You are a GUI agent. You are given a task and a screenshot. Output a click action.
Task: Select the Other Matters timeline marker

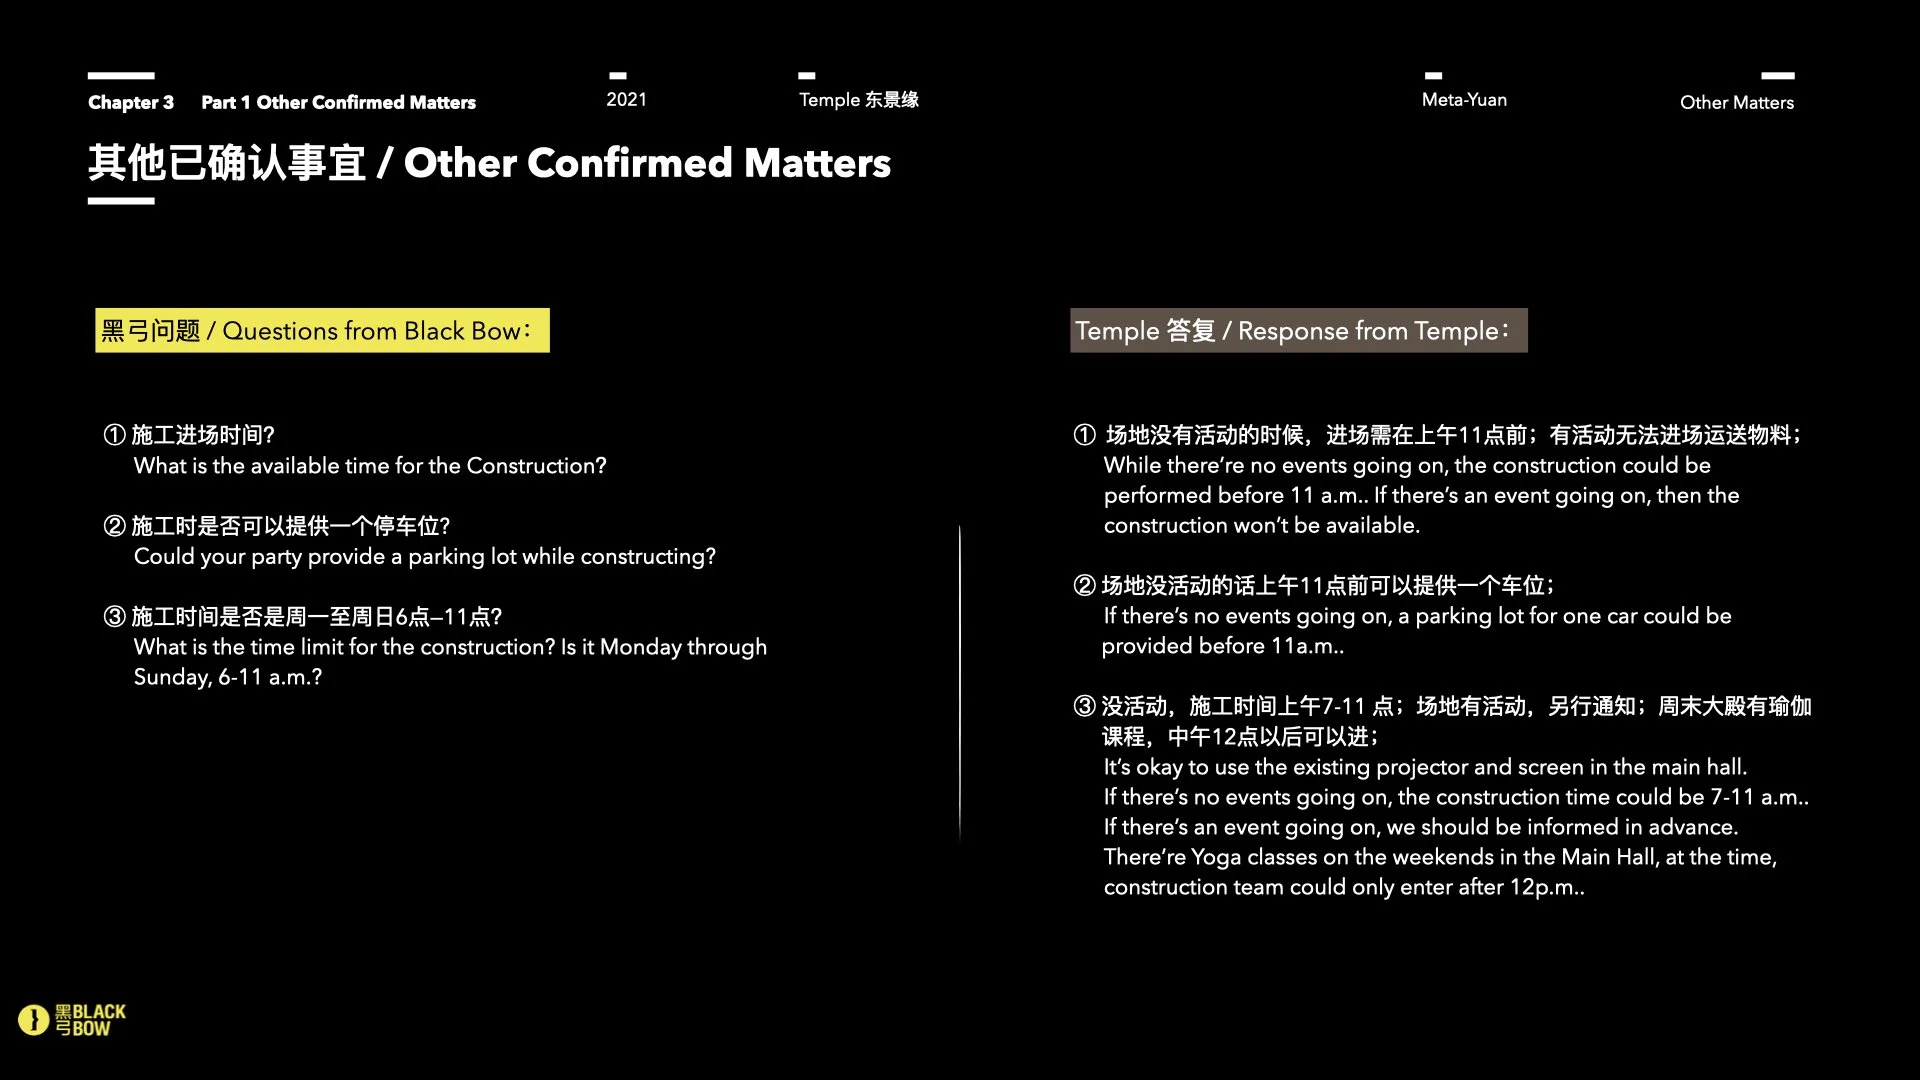pyautogui.click(x=1736, y=102)
